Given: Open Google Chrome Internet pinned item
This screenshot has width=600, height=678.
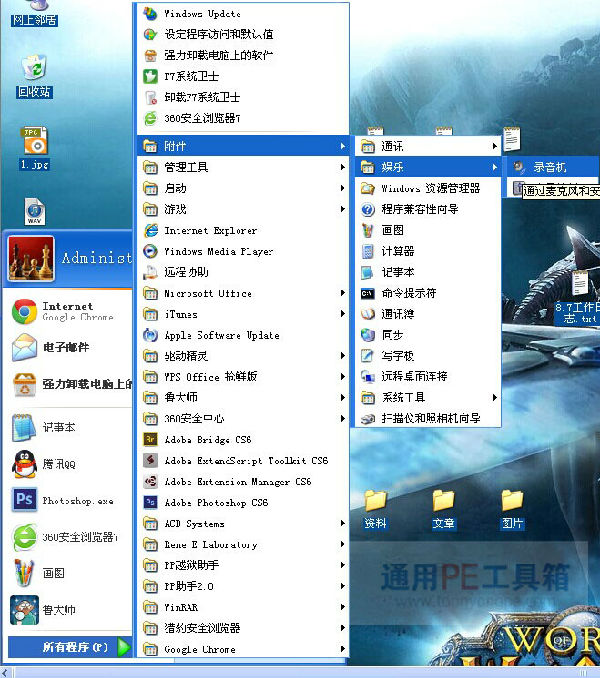Looking at the screenshot, I should tap(69, 311).
